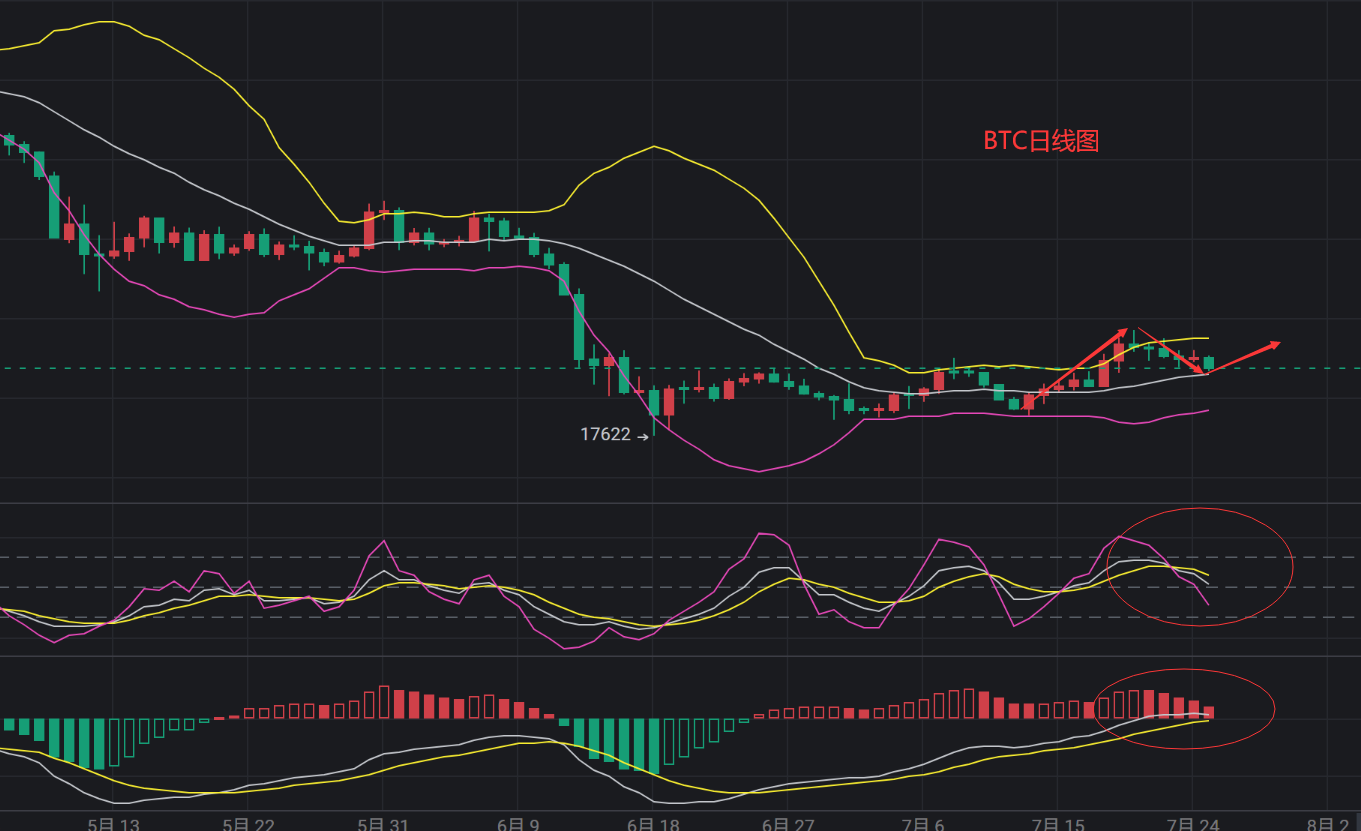
Task: Click the 7月 15 date label
Action: 1059,824
